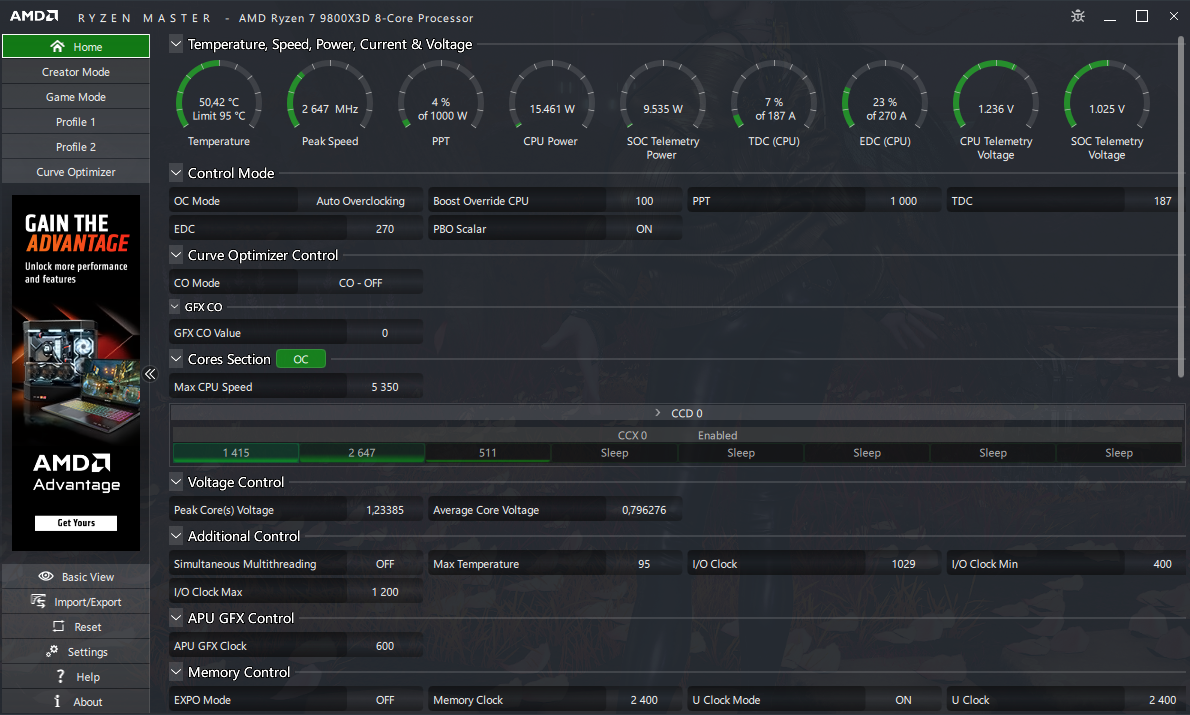1190x715 pixels.
Task: Expand the CCD 0 arrow
Action: tap(657, 413)
